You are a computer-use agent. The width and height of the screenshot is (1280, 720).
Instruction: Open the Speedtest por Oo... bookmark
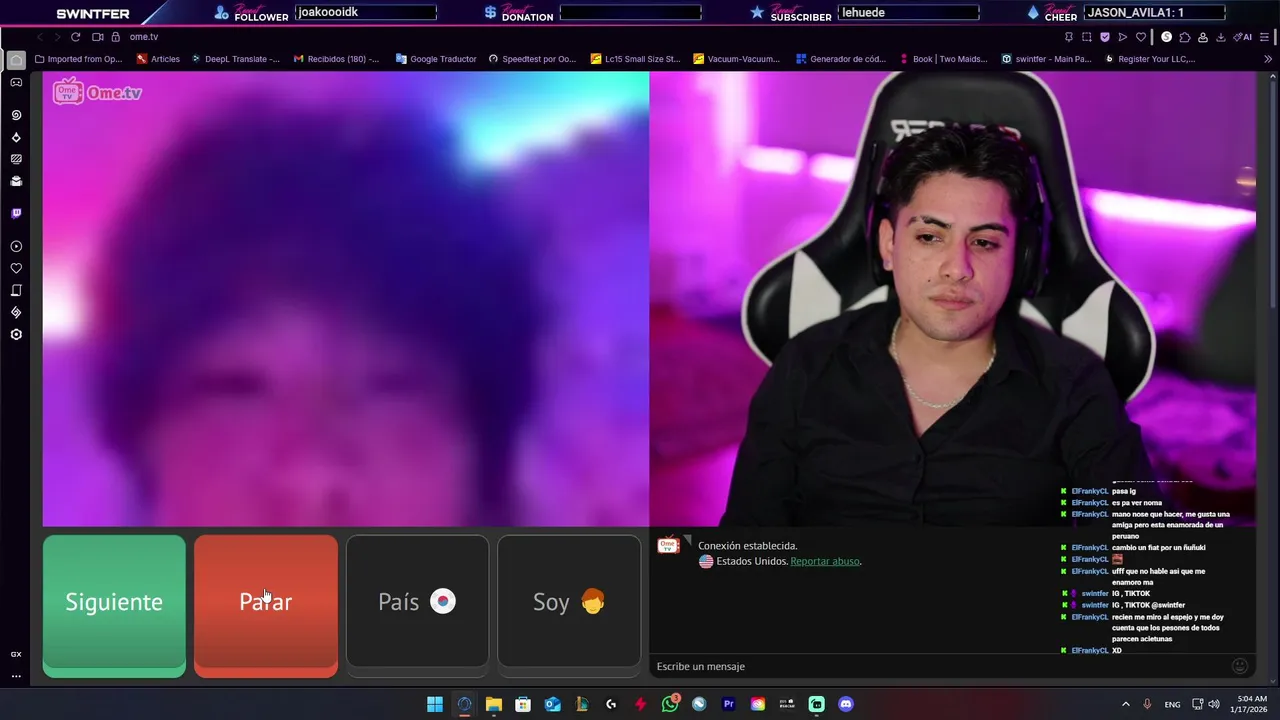pos(532,59)
